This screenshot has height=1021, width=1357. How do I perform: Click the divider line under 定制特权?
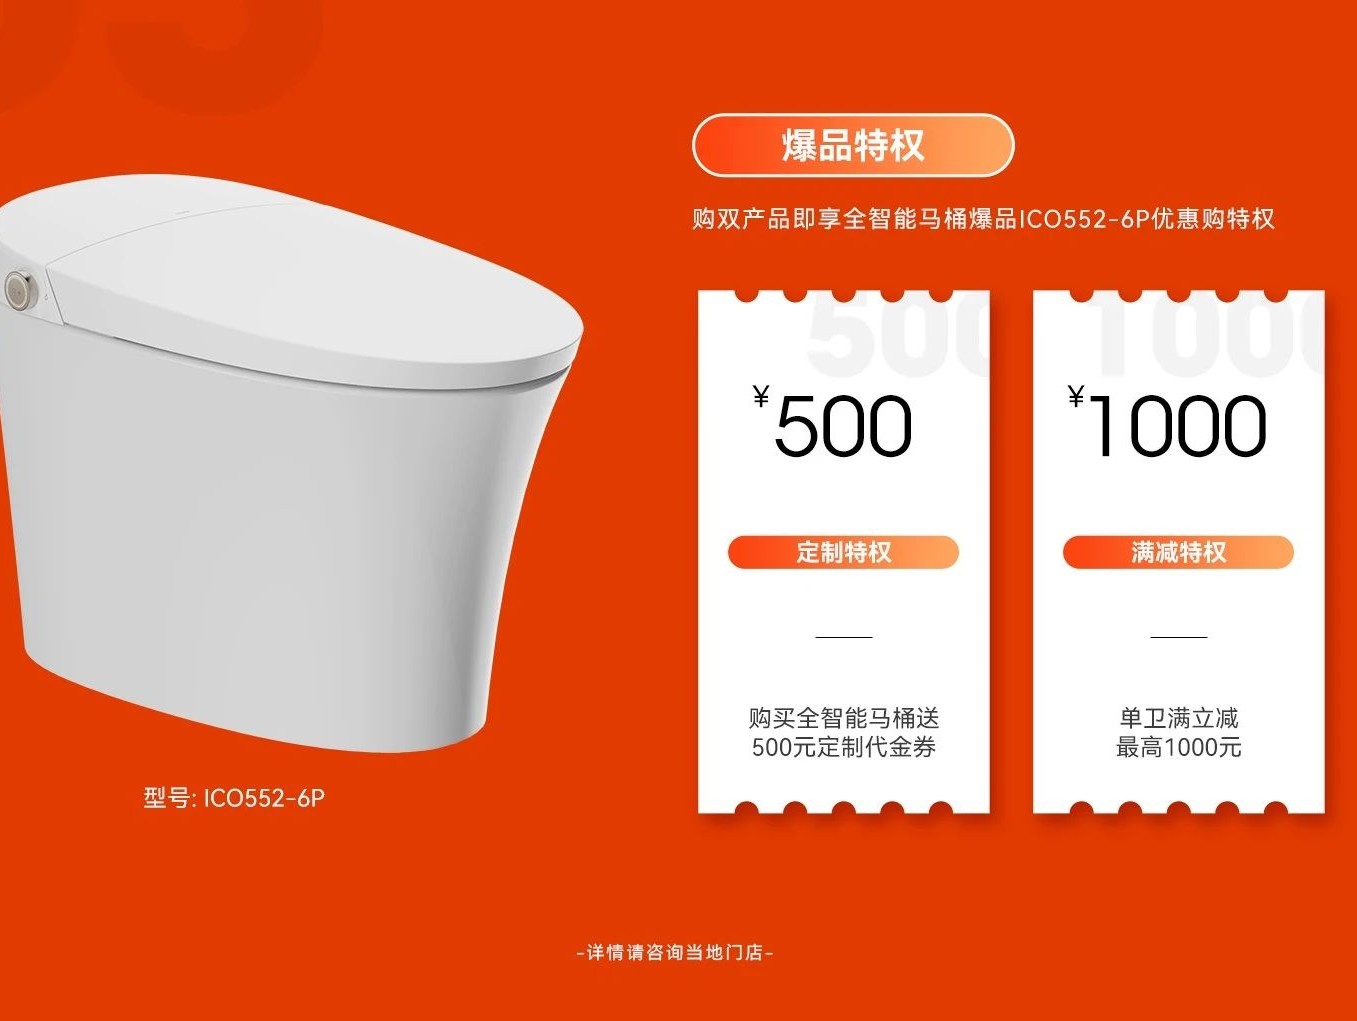[x=843, y=637]
